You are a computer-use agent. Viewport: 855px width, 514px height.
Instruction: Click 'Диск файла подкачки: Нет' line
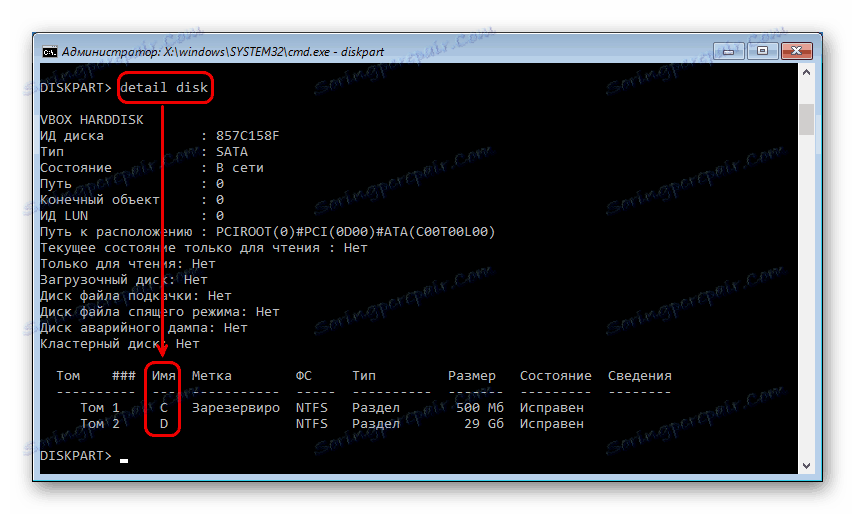136,295
